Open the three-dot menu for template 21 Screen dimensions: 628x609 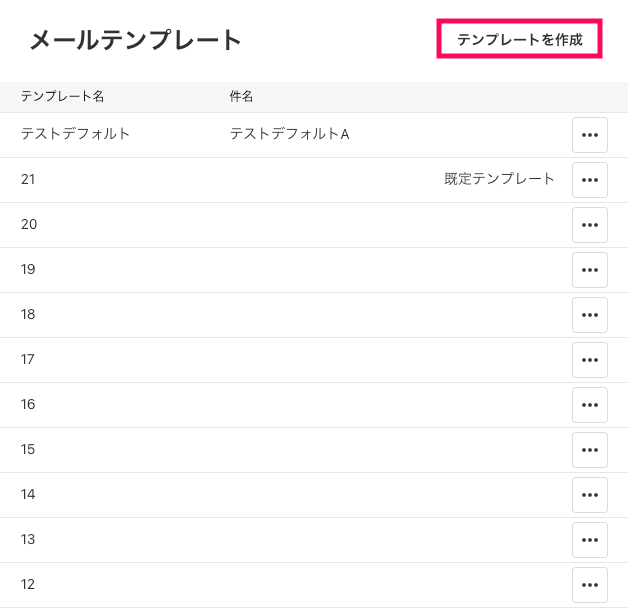point(589,180)
